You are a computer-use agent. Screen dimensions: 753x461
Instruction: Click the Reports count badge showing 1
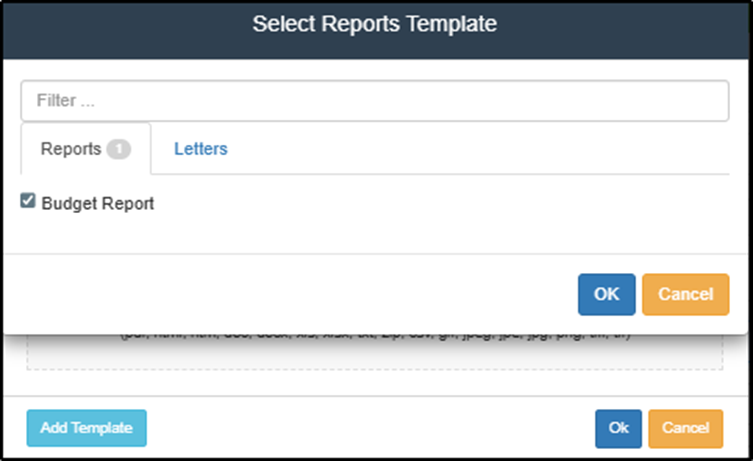coord(118,149)
